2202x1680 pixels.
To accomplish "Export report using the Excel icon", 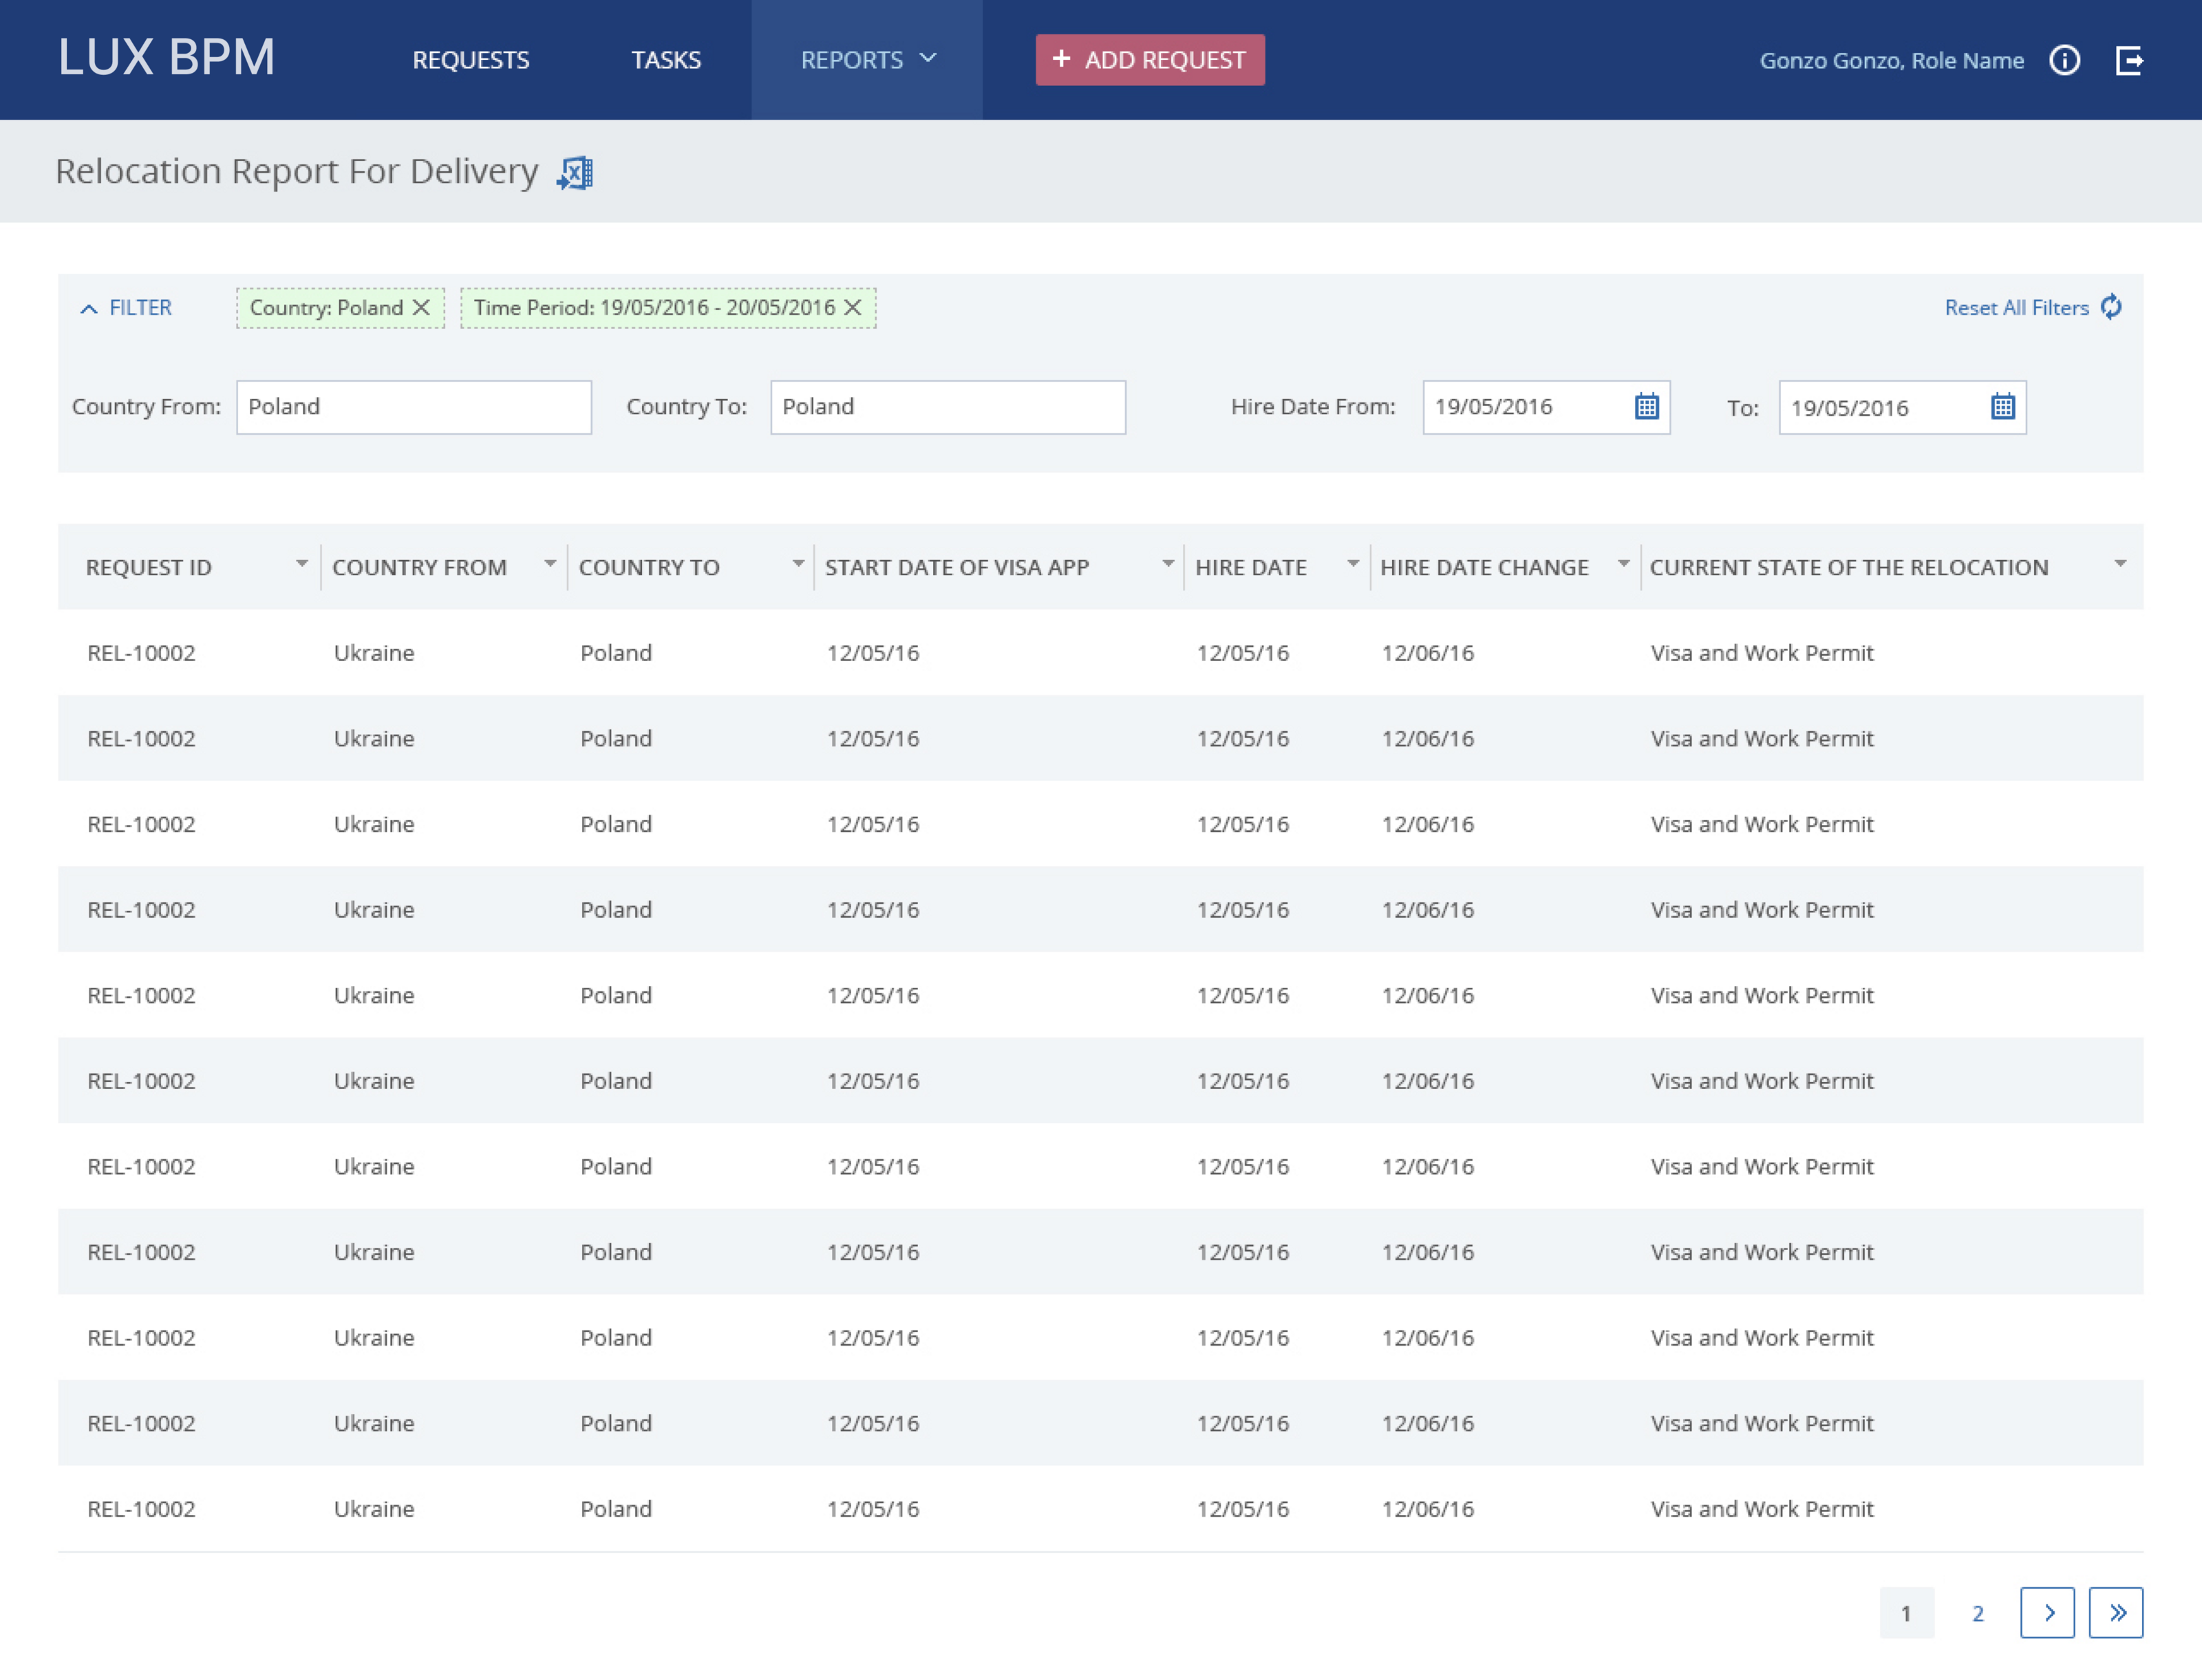I will coord(575,173).
